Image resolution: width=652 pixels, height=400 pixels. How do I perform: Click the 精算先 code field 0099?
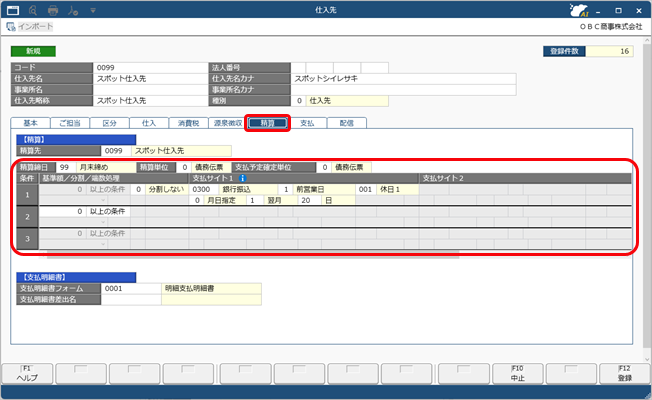coord(116,151)
